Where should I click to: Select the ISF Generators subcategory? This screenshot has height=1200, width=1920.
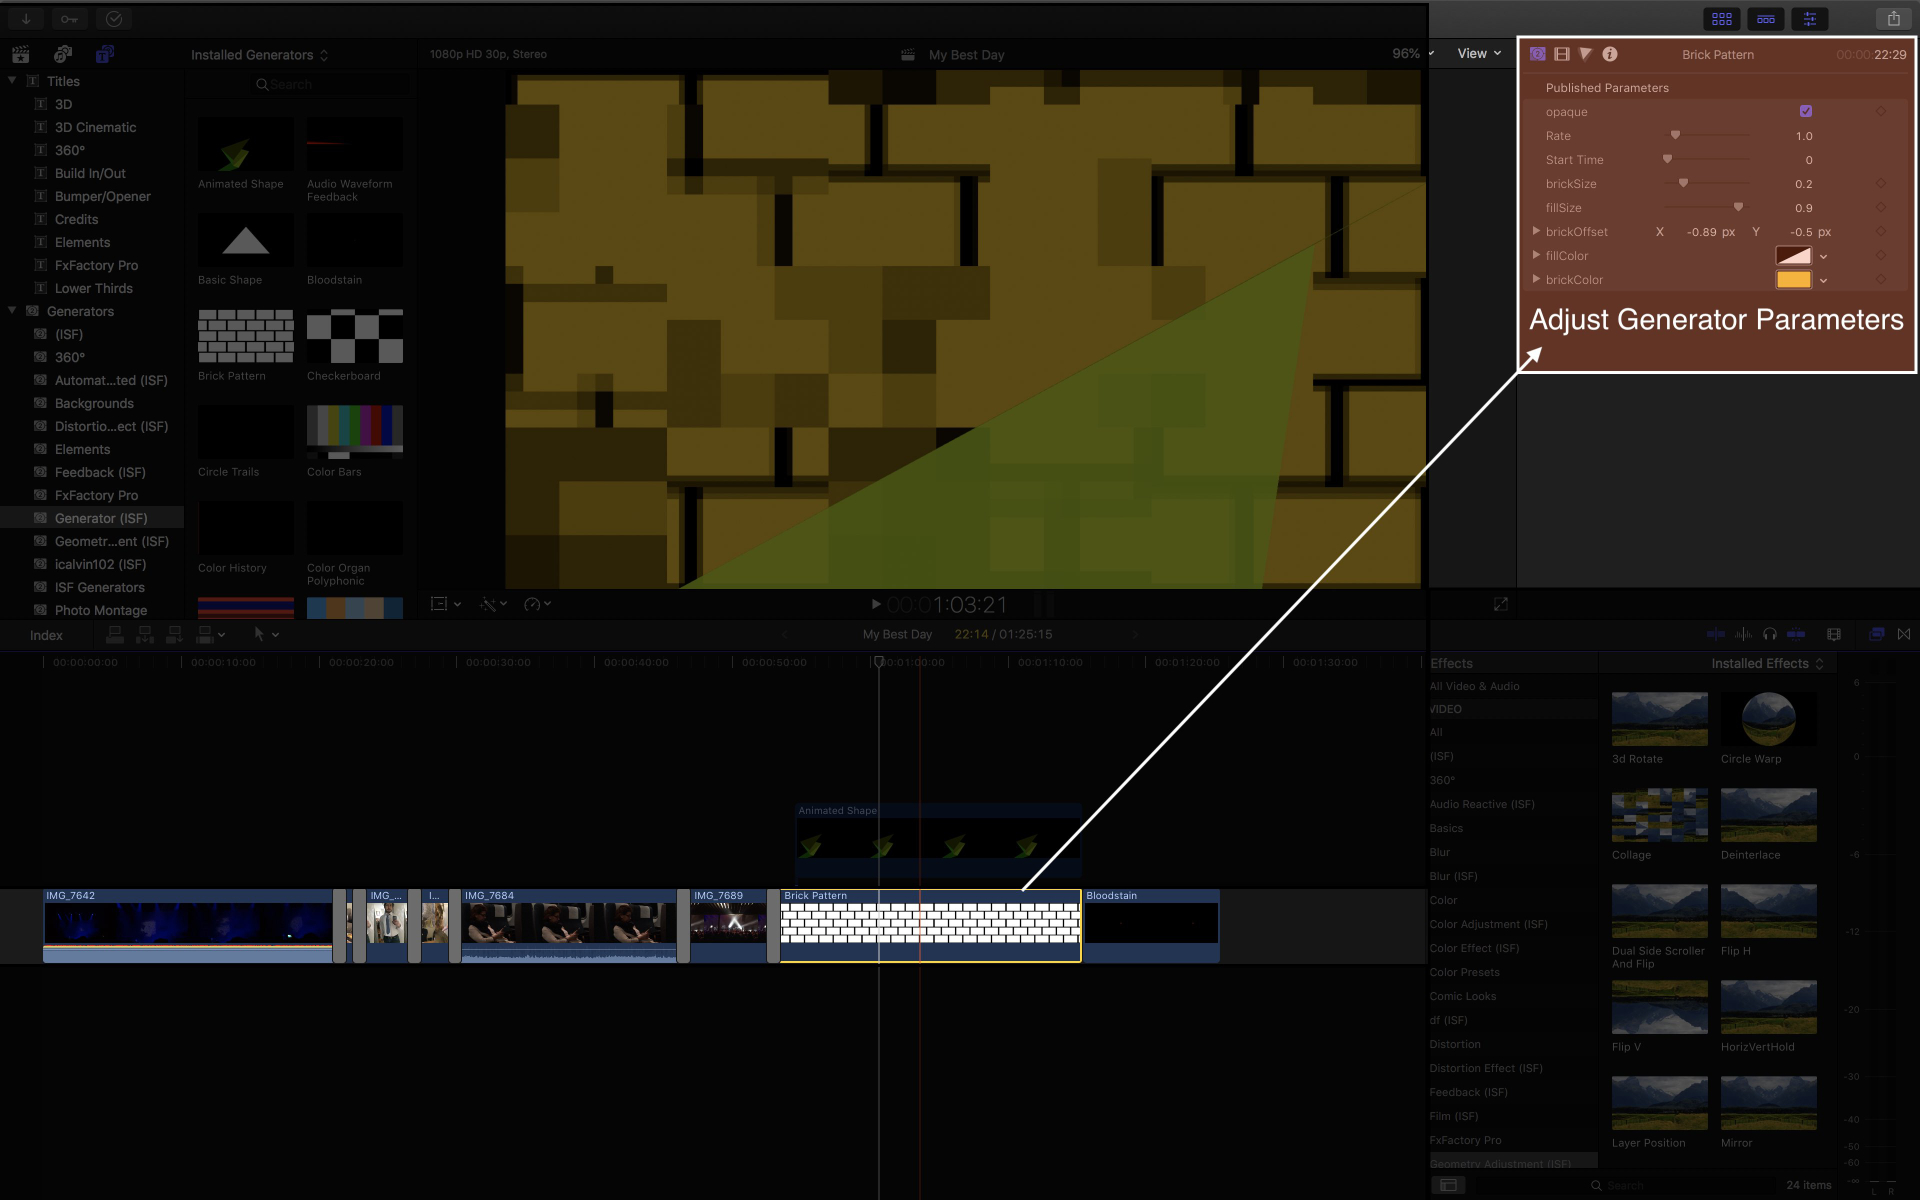coord(100,588)
